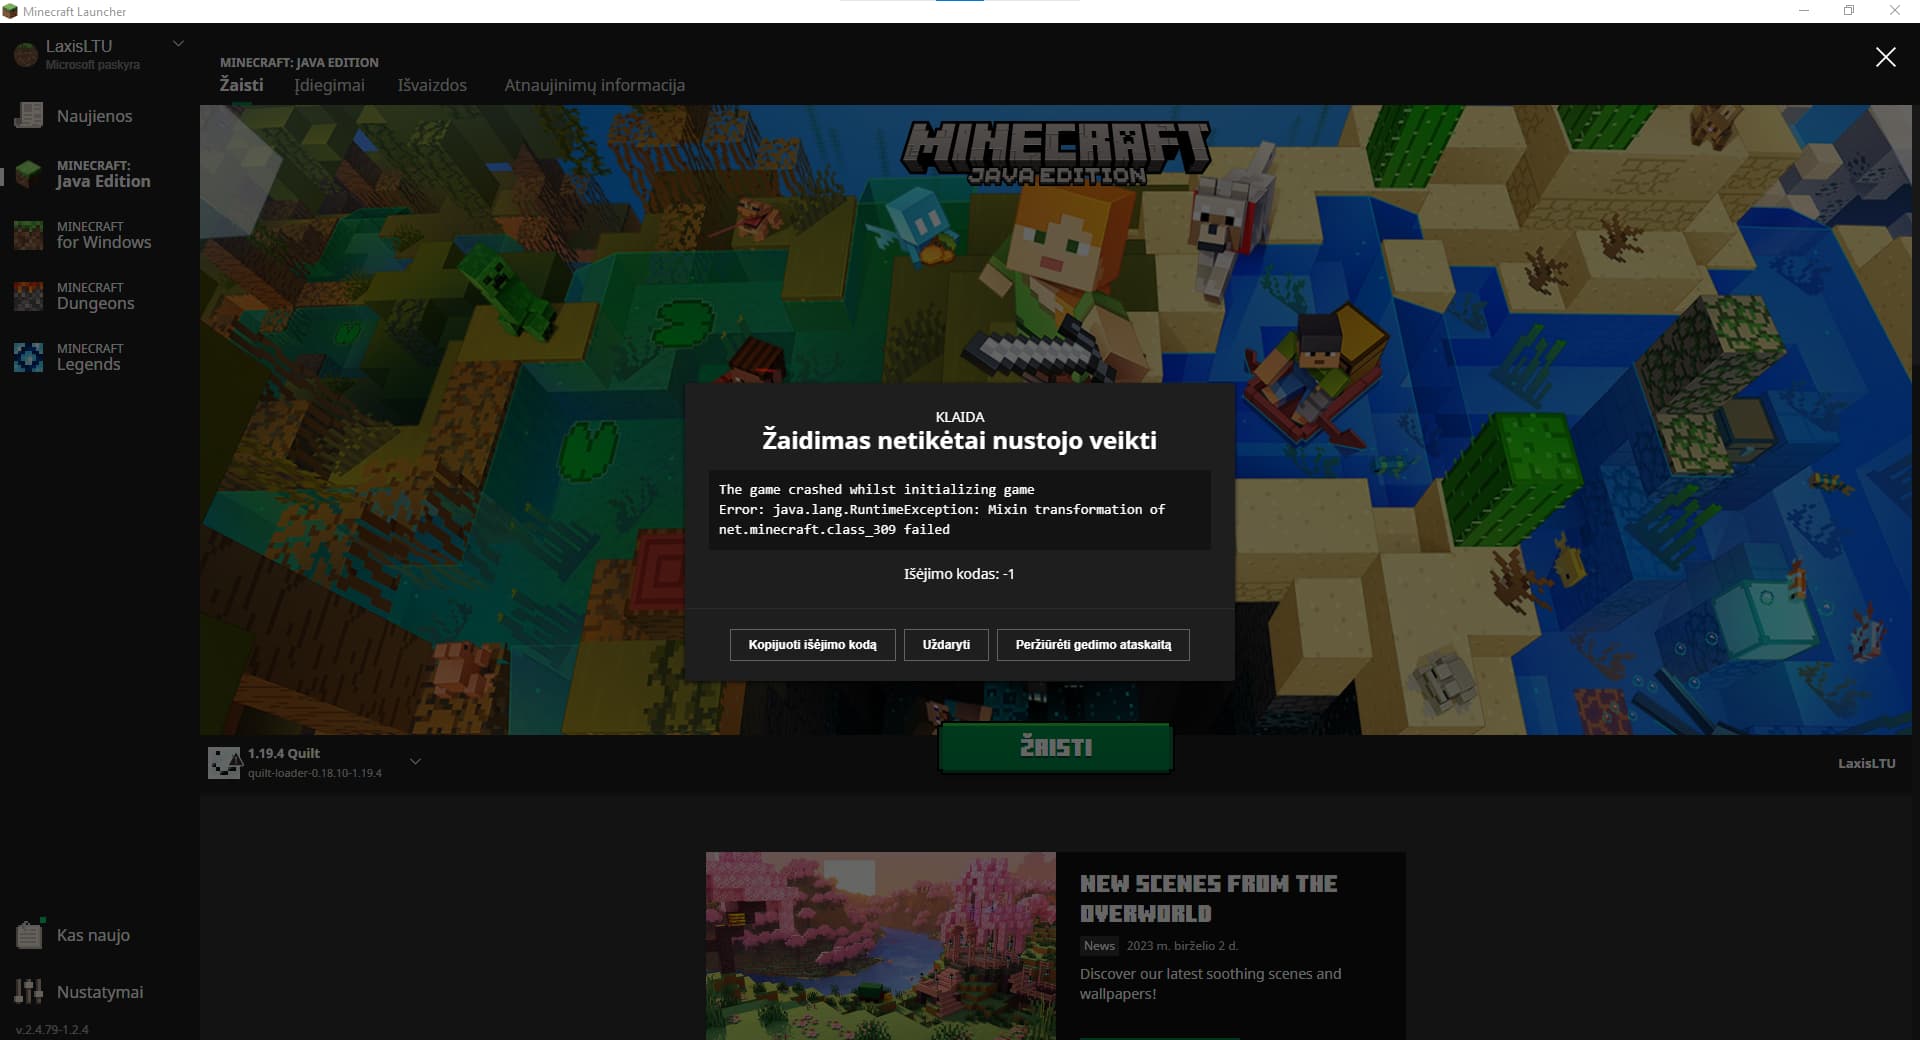Open the cherry blossom news thumbnail
Image resolution: width=1920 pixels, height=1040 pixels.
pyautogui.click(x=881, y=946)
